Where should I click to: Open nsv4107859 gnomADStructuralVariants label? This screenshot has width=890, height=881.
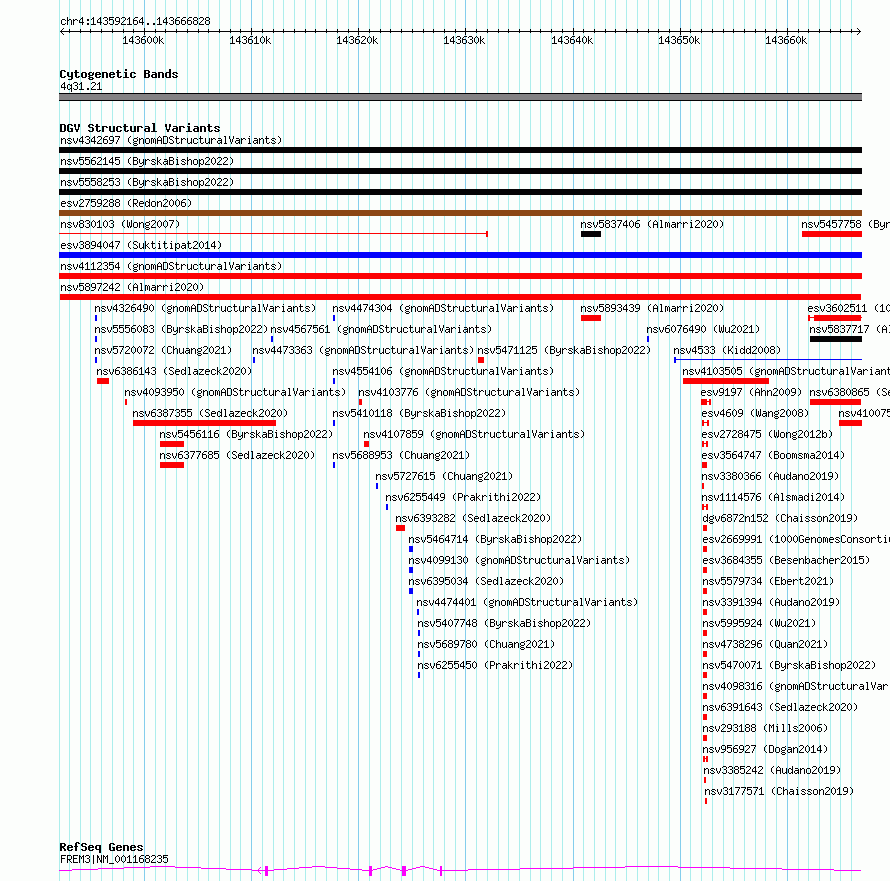(474, 434)
